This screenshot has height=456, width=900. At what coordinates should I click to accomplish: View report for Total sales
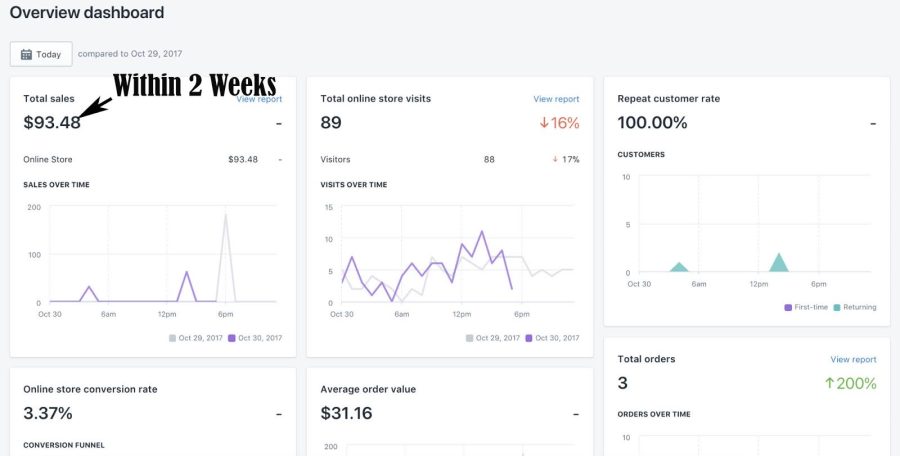tap(259, 99)
